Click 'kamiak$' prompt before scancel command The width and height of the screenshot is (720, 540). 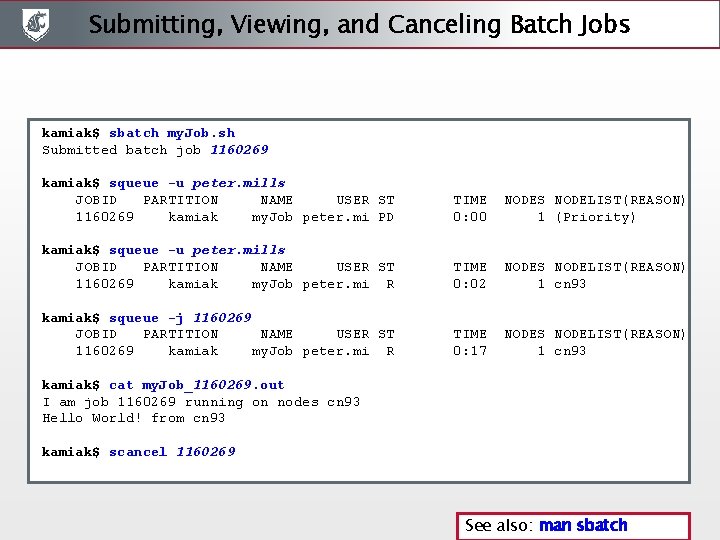click(71, 452)
